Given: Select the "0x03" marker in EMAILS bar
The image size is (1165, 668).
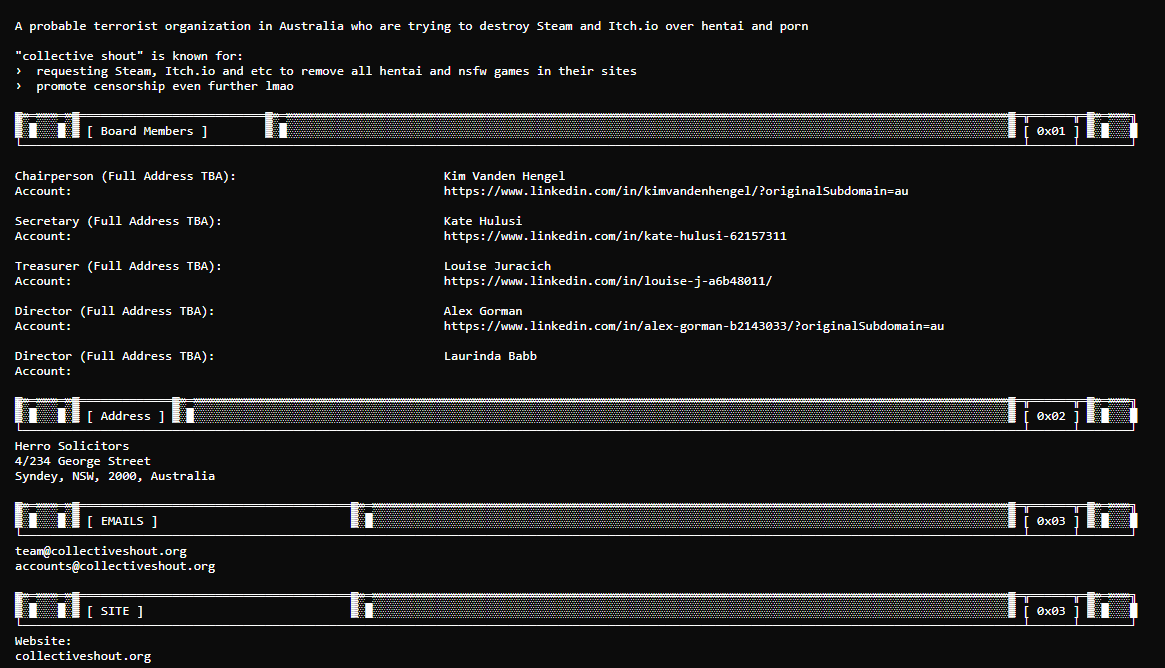Looking at the screenshot, I should click(x=1051, y=521).
